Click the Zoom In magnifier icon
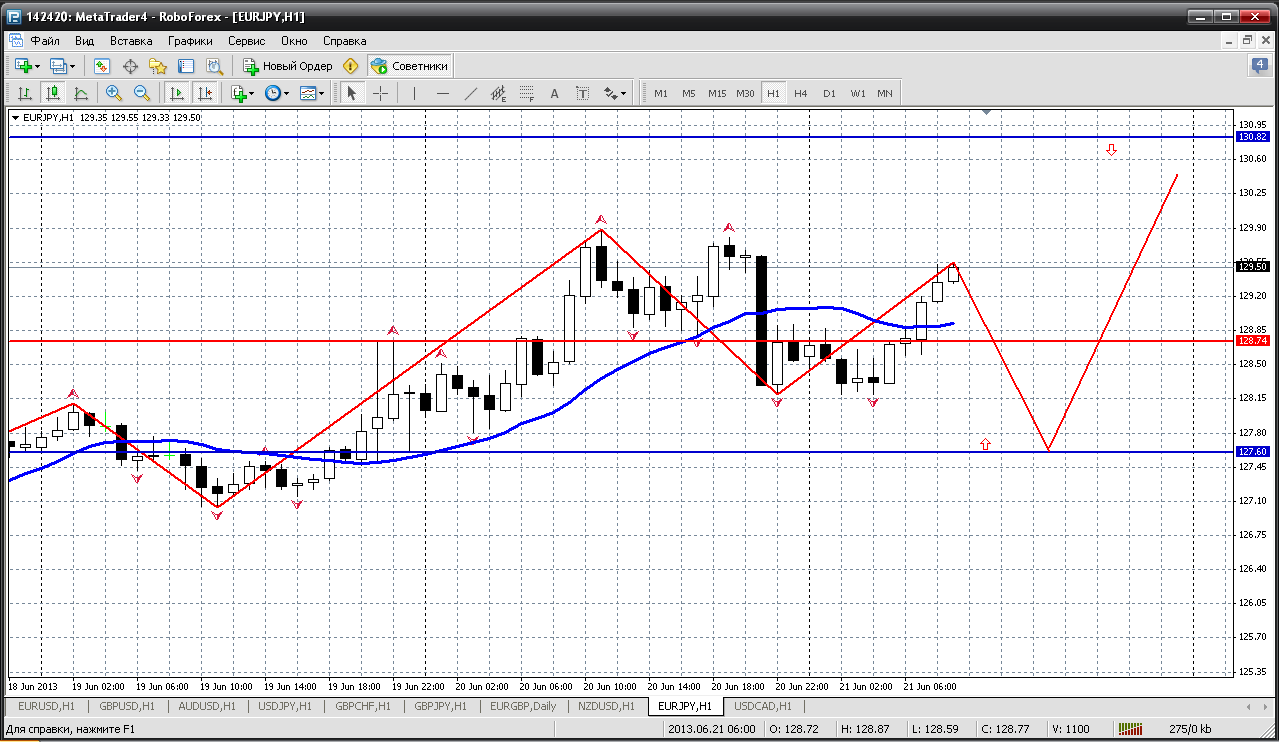Image resolution: width=1279 pixels, height=742 pixels. click(x=114, y=93)
